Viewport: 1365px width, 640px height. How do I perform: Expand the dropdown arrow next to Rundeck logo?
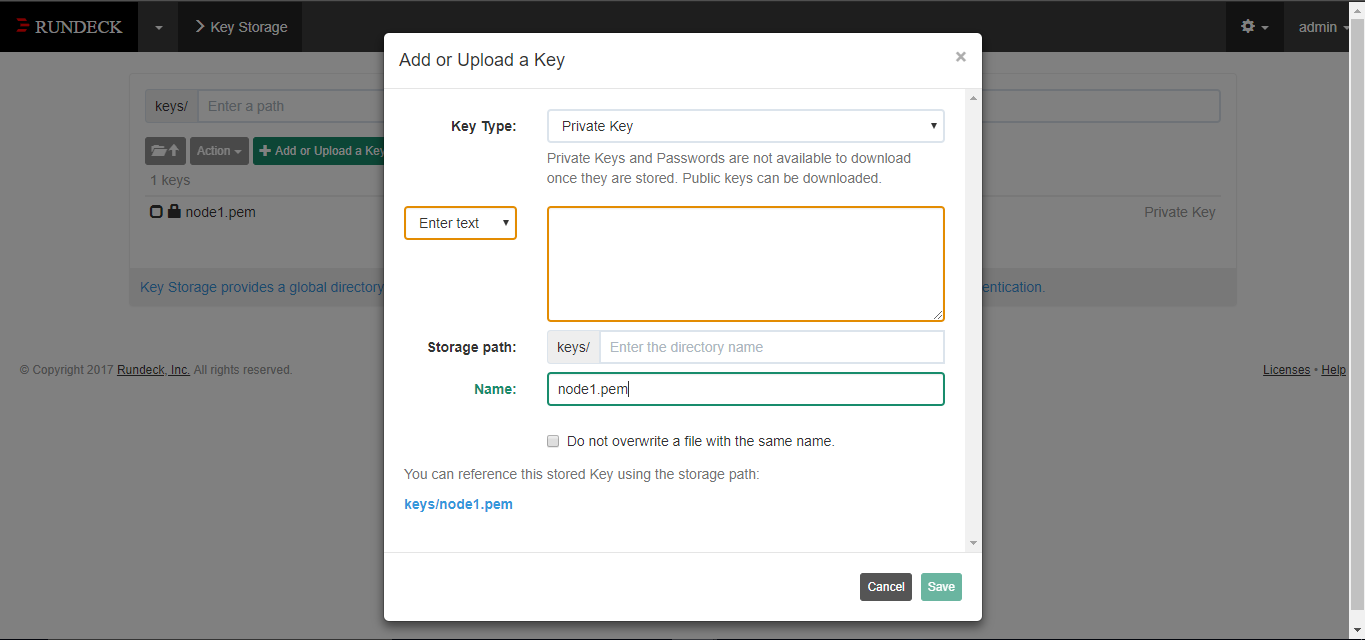(x=157, y=27)
